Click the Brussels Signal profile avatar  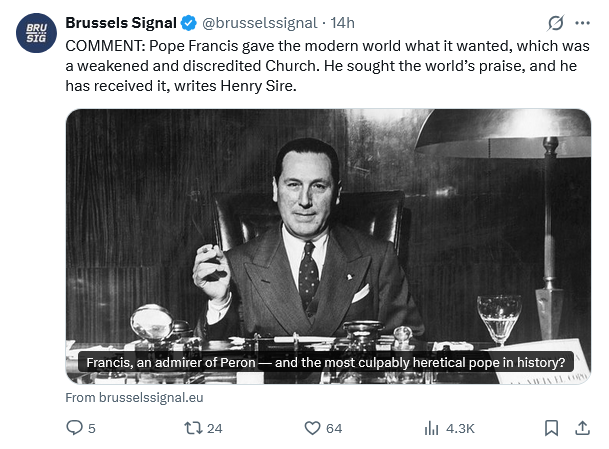click(x=36, y=34)
